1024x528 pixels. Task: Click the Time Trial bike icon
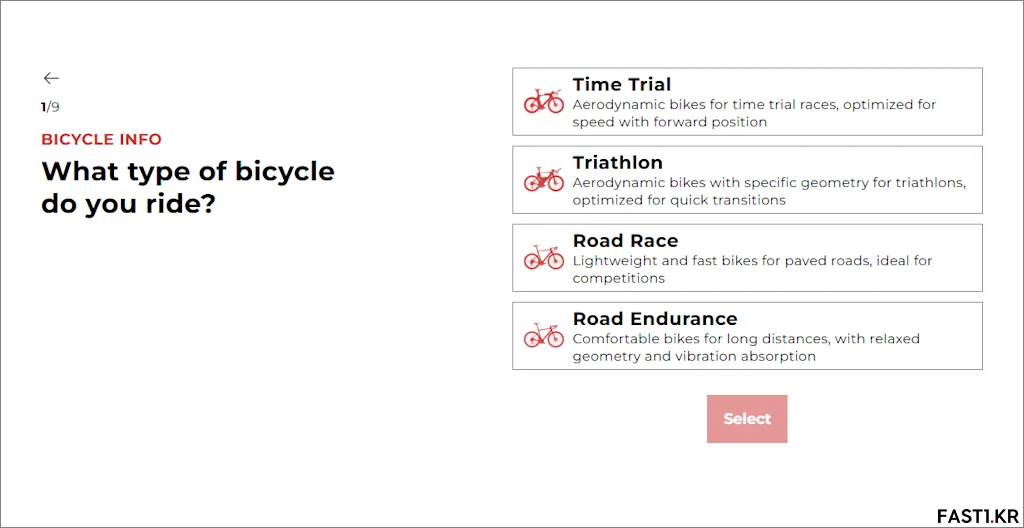click(543, 101)
